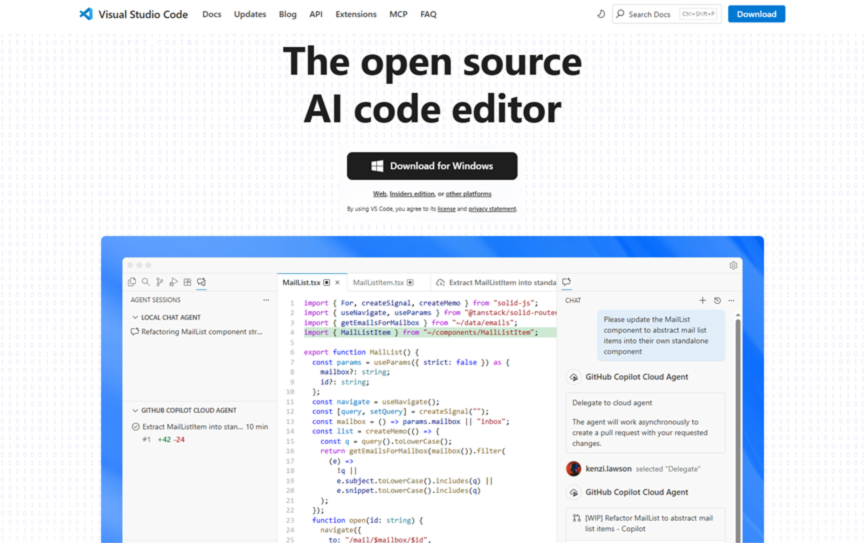Click the settings gear icon in editor window
This screenshot has height=543, width=864.
point(733,265)
